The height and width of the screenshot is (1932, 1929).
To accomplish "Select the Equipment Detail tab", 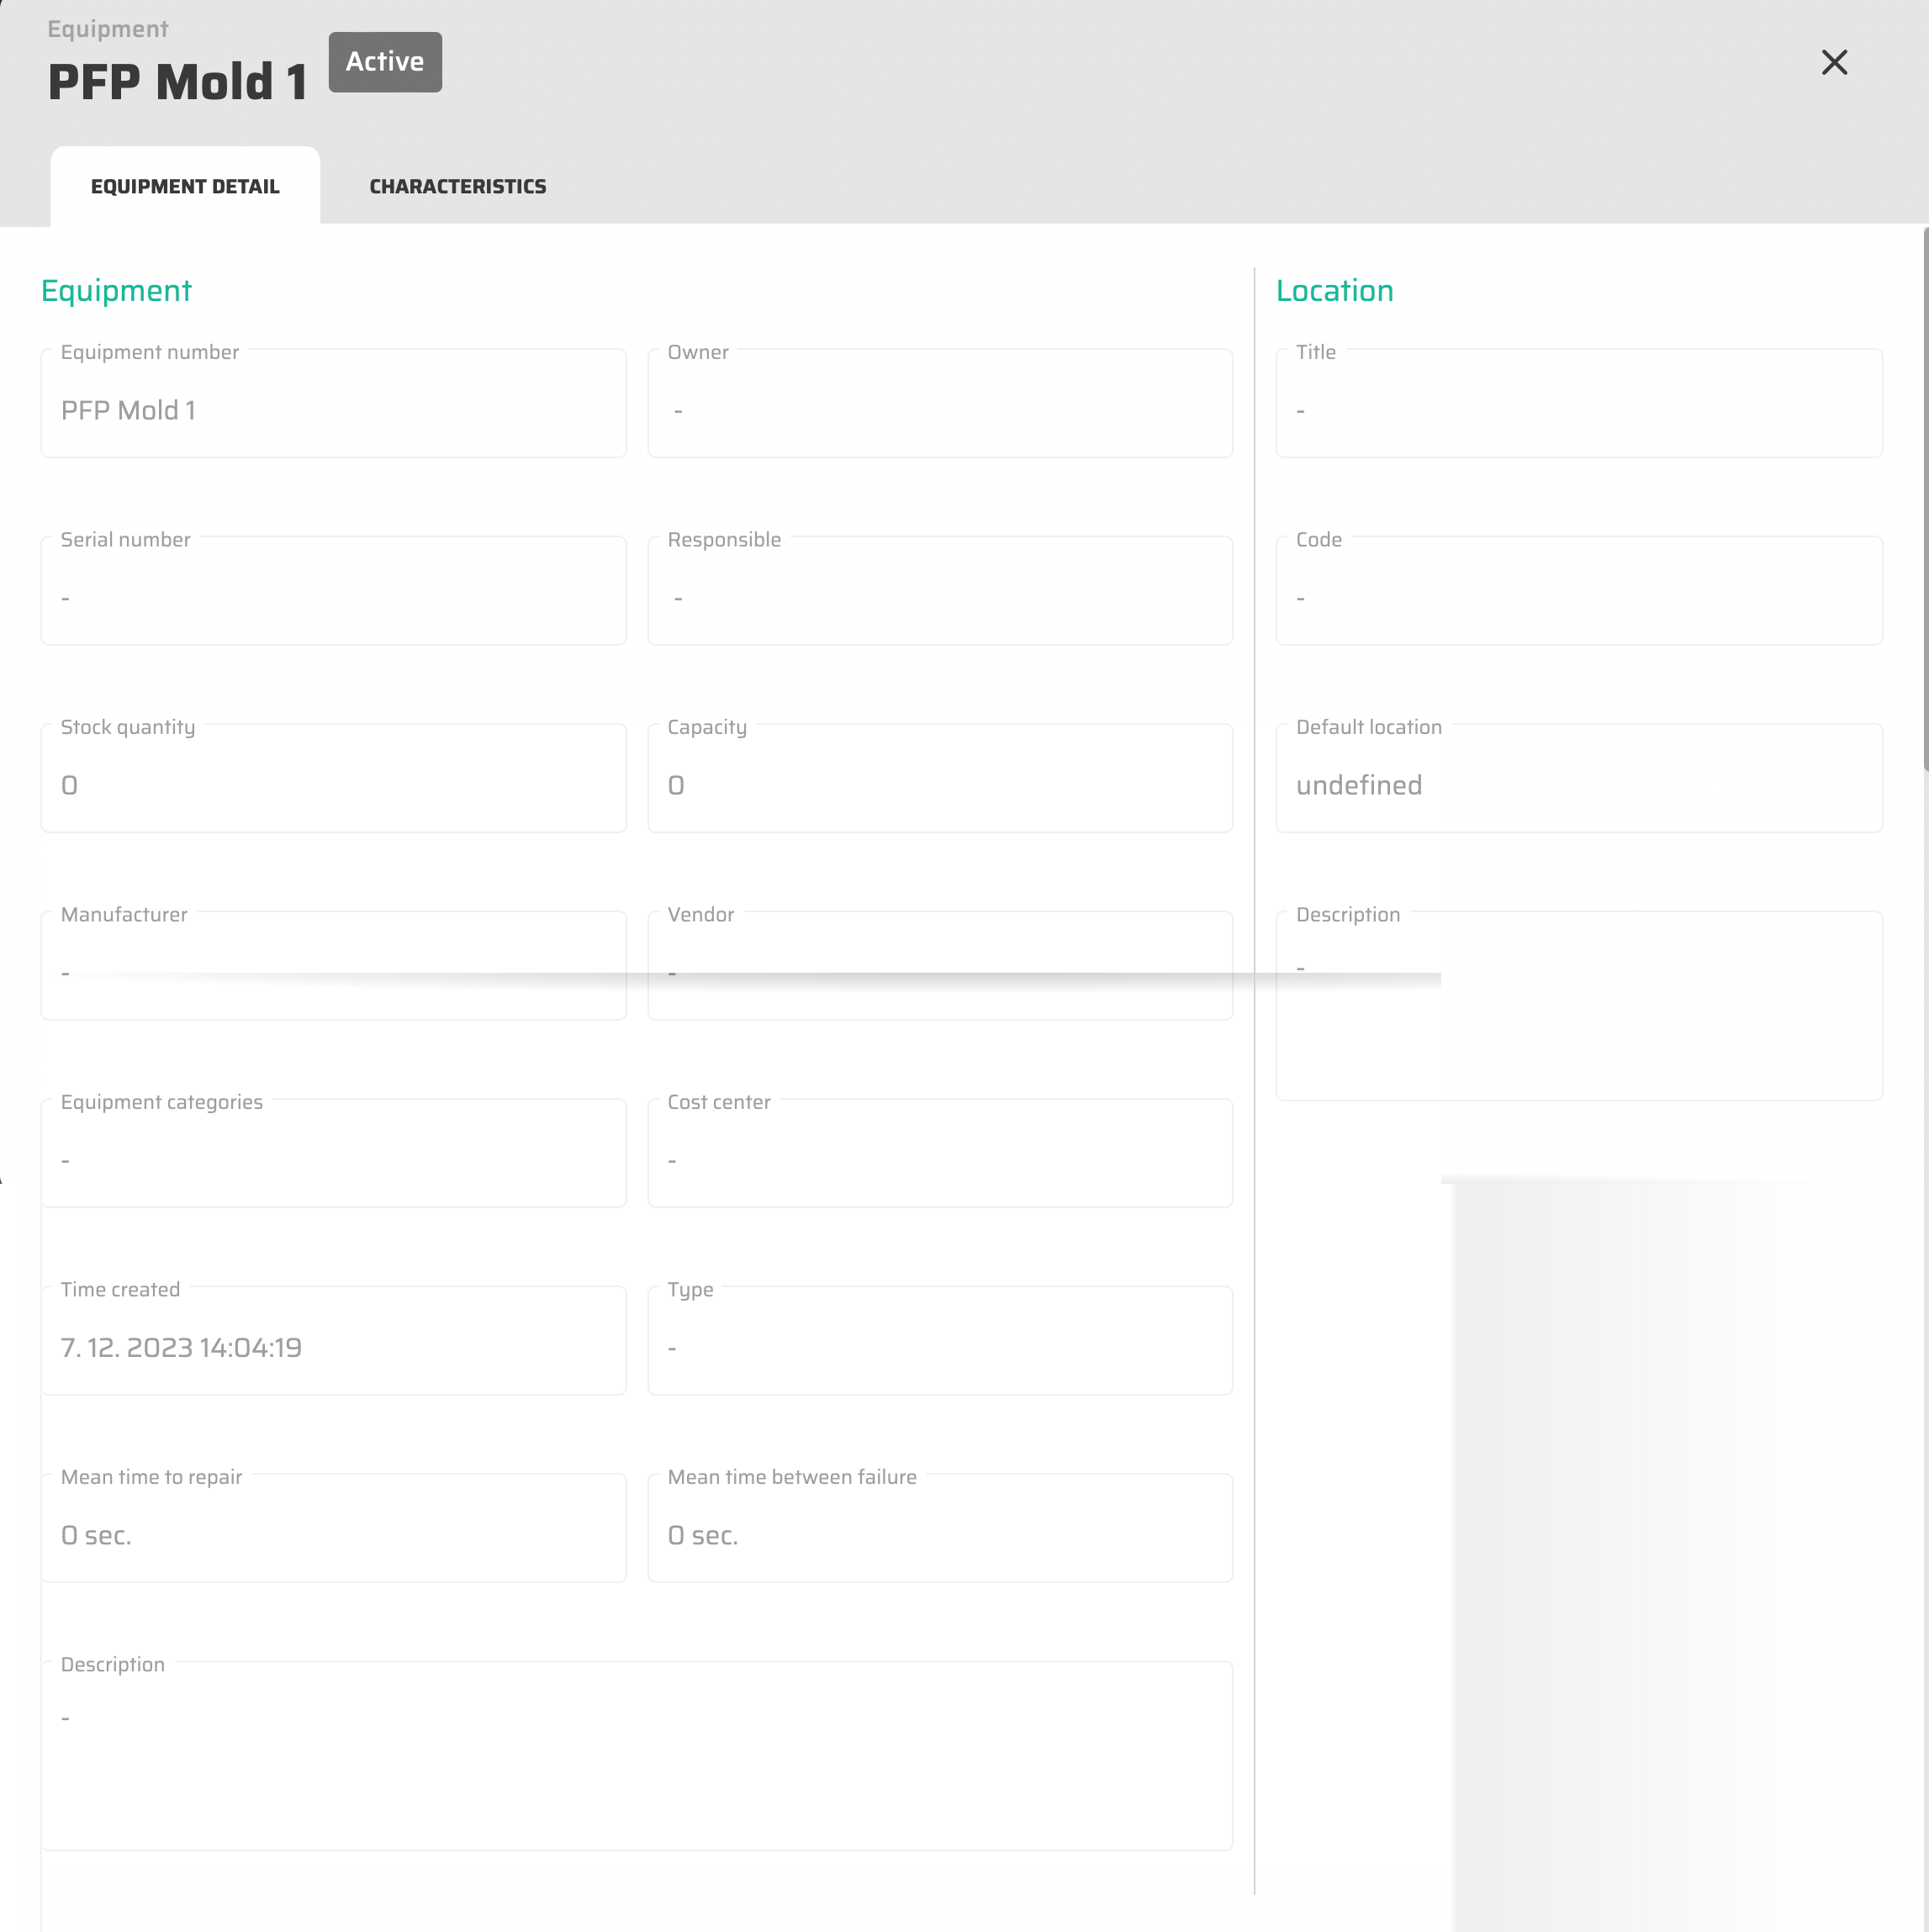I will pos(185,187).
